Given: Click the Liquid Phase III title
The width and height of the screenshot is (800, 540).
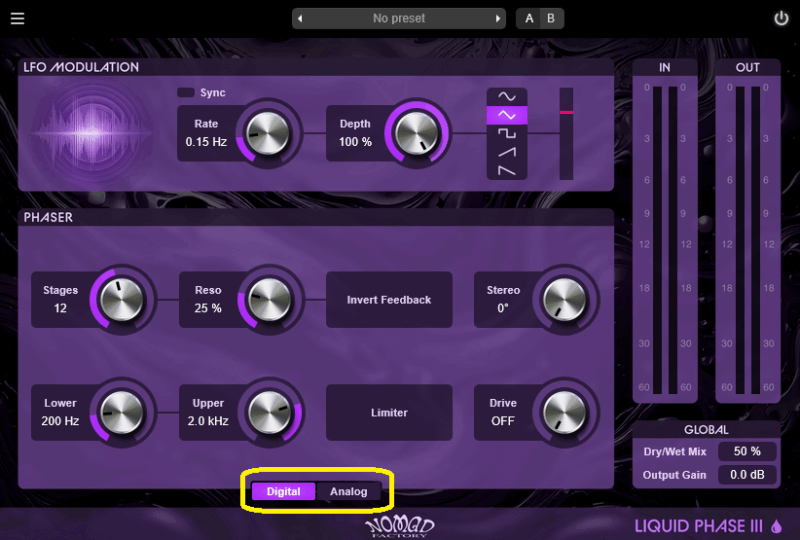Looking at the screenshot, I should 698,526.
